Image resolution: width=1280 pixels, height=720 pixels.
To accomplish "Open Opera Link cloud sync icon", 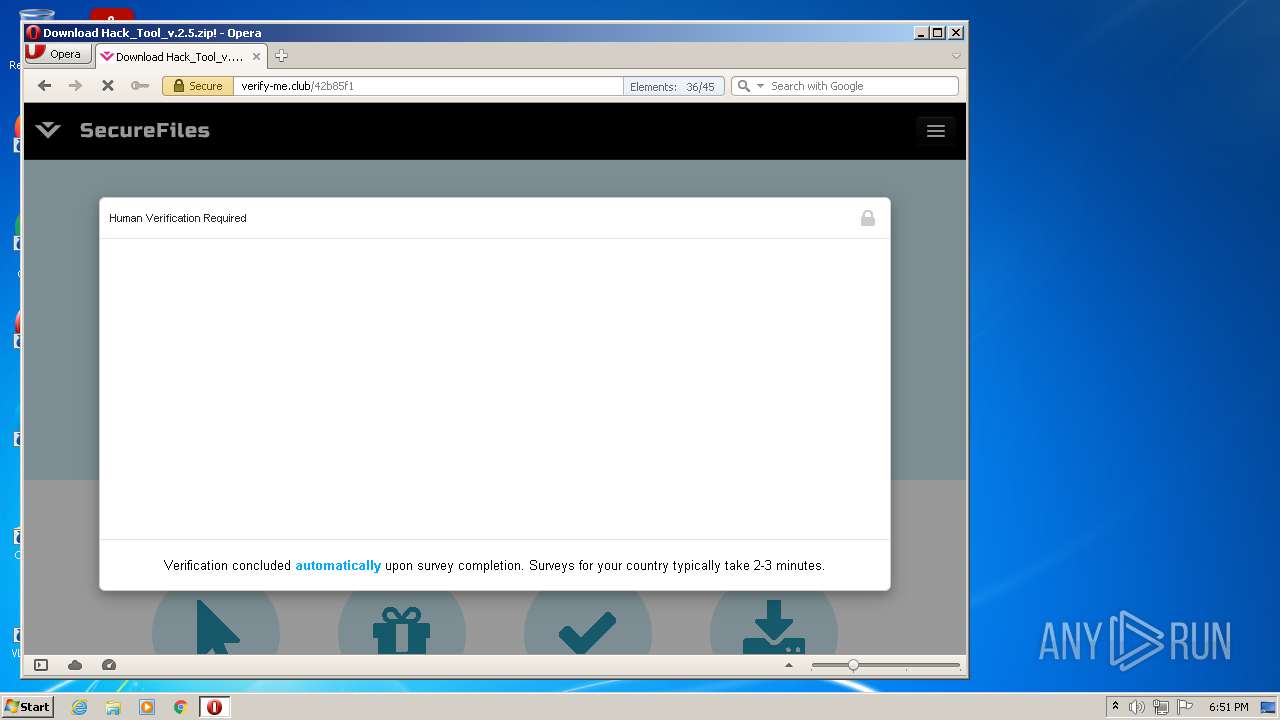I will (x=75, y=665).
